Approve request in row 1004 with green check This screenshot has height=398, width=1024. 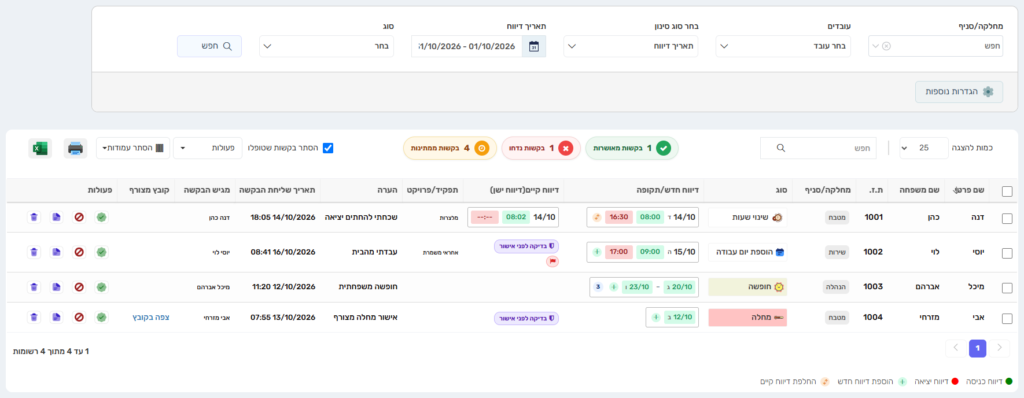point(101,317)
